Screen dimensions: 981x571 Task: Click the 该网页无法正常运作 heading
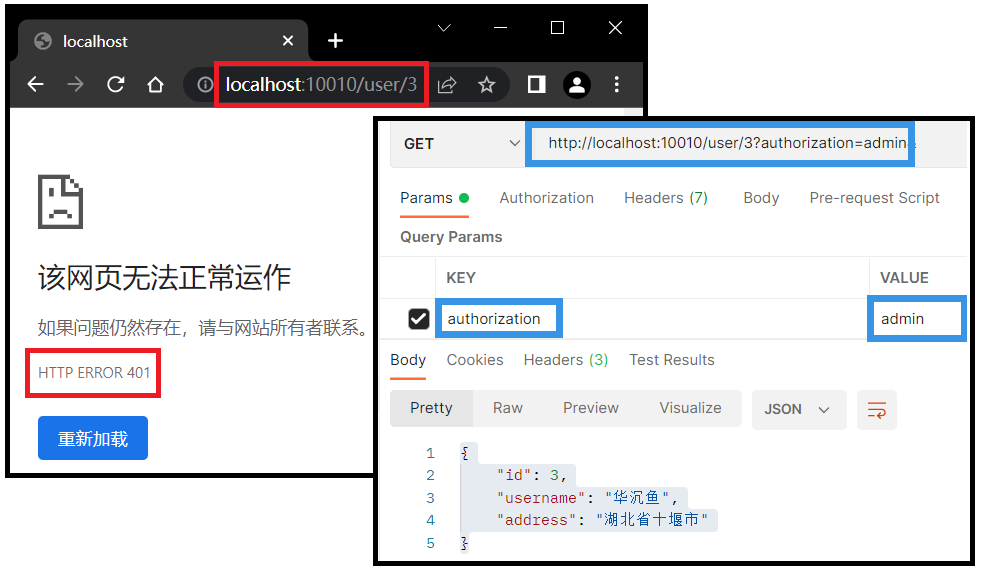(x=165, y=278)
